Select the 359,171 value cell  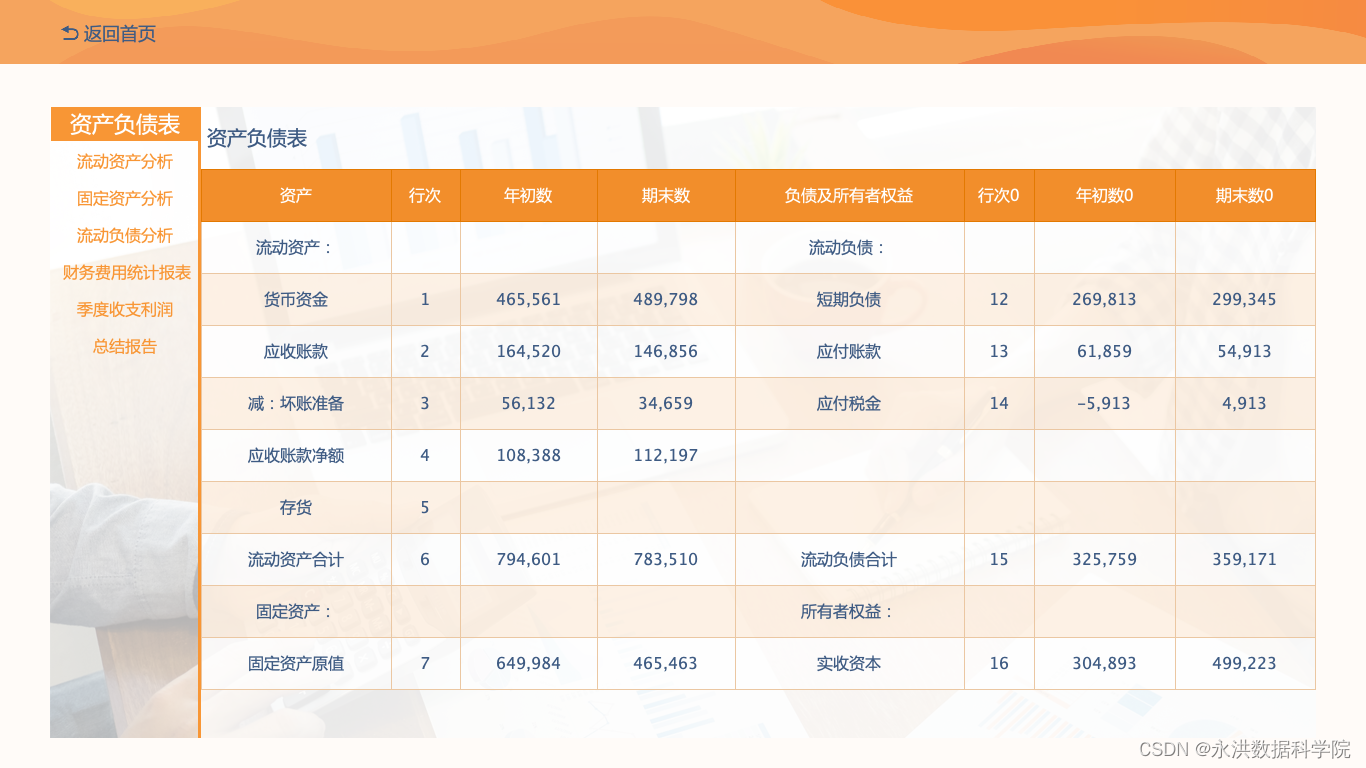click(x=1245, y=559)
